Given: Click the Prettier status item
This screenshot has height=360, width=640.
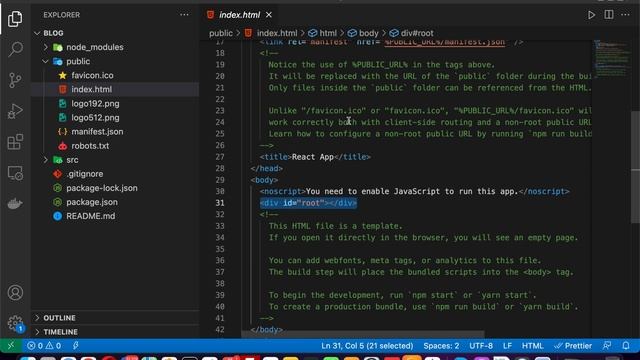Looking at the screenshot, I should (x=573, y=346).
